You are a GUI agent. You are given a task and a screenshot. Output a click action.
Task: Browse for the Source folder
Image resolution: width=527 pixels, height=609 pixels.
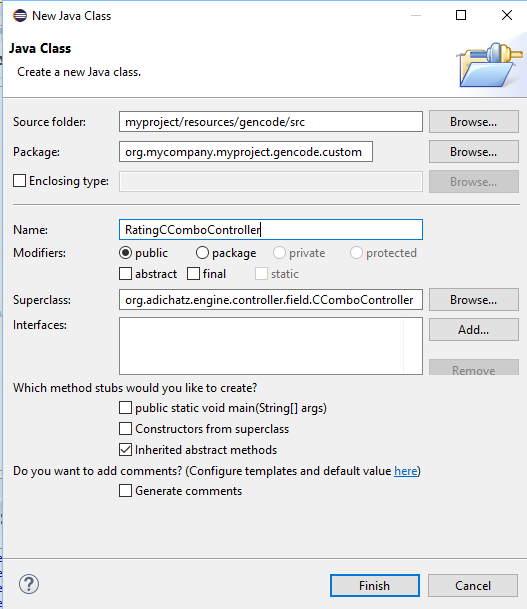(x=474, y=122)
